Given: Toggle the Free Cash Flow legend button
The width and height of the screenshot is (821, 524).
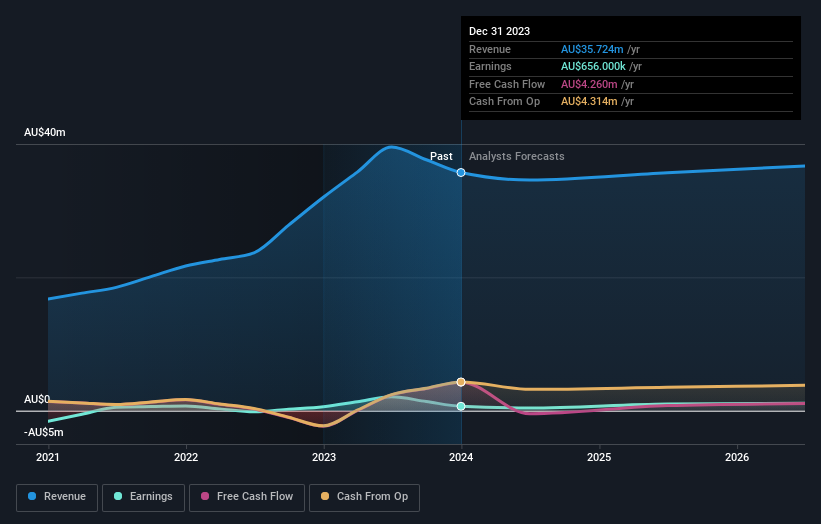Looking at the screenshot, I should tap(247, 497).
